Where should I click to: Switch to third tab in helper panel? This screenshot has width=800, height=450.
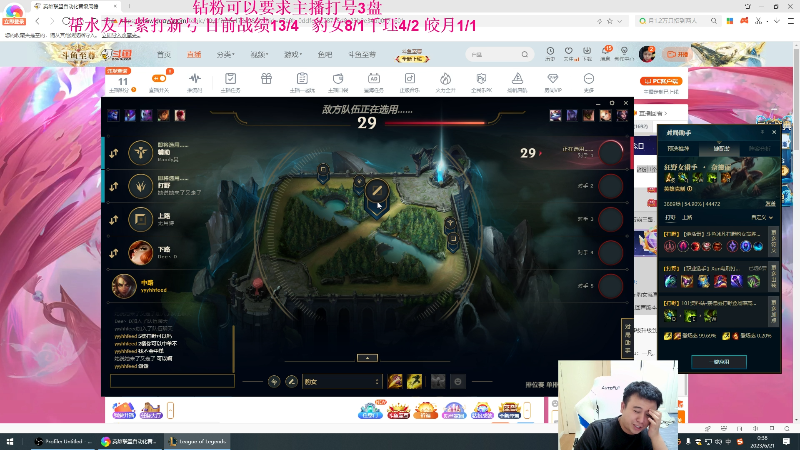pyautogui.click(x=759, y=148)
